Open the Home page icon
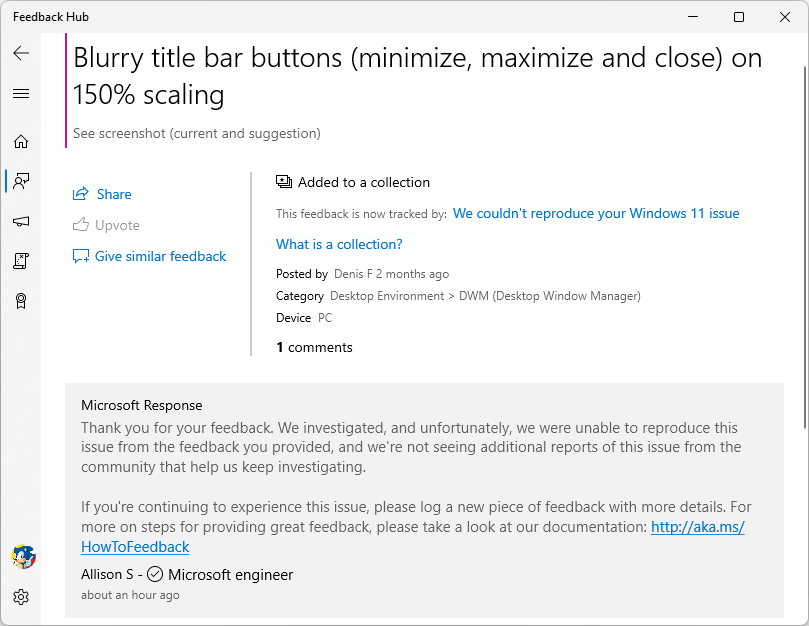 pos(21,141)
